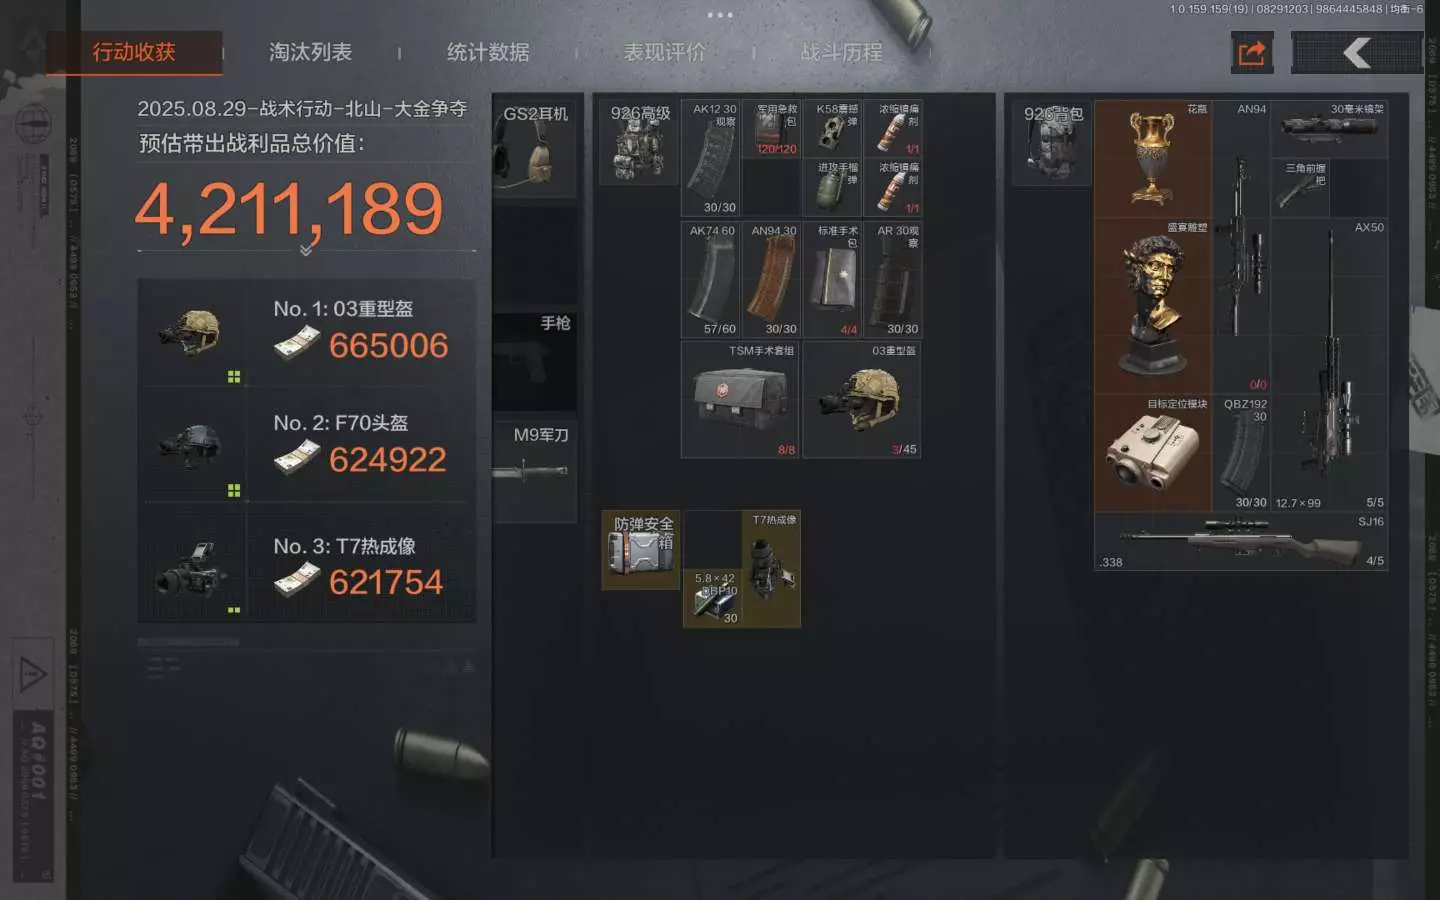Open the 表现评价 tab
This screenshot has height=900, width=1440.
665,52
